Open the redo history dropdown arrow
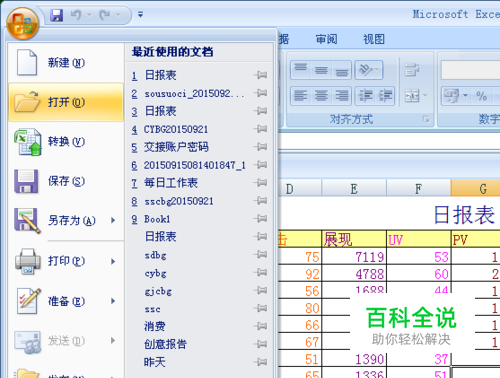Image resolution: width=500 pixels, height=378 pixels. pos(118,15)
